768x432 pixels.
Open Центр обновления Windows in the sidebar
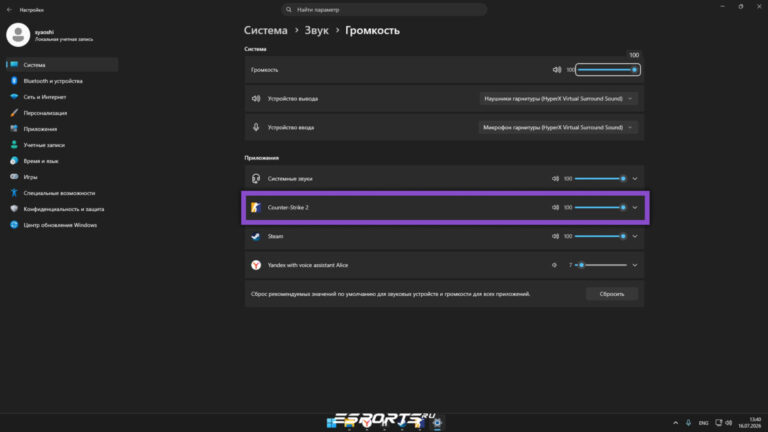62,225
